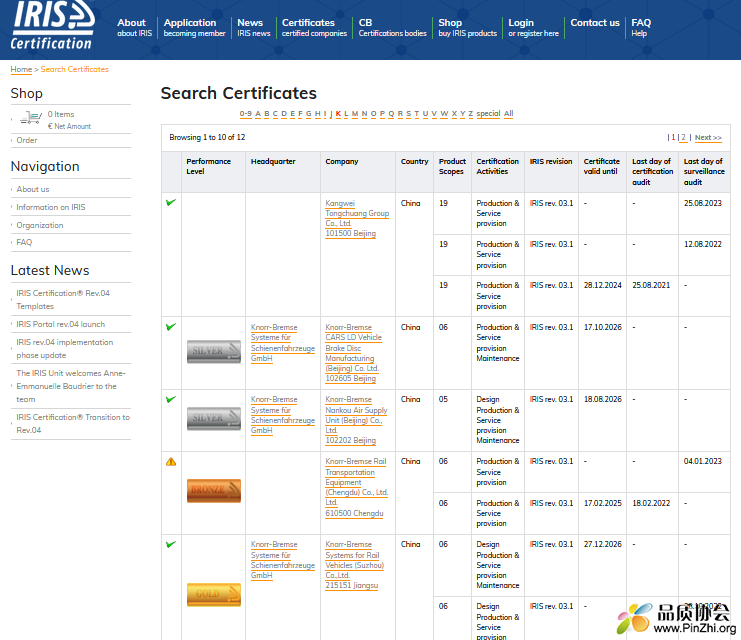Open the FAQ Help menu item
Viewport: 741px width, 640px height.
[641, 27]
